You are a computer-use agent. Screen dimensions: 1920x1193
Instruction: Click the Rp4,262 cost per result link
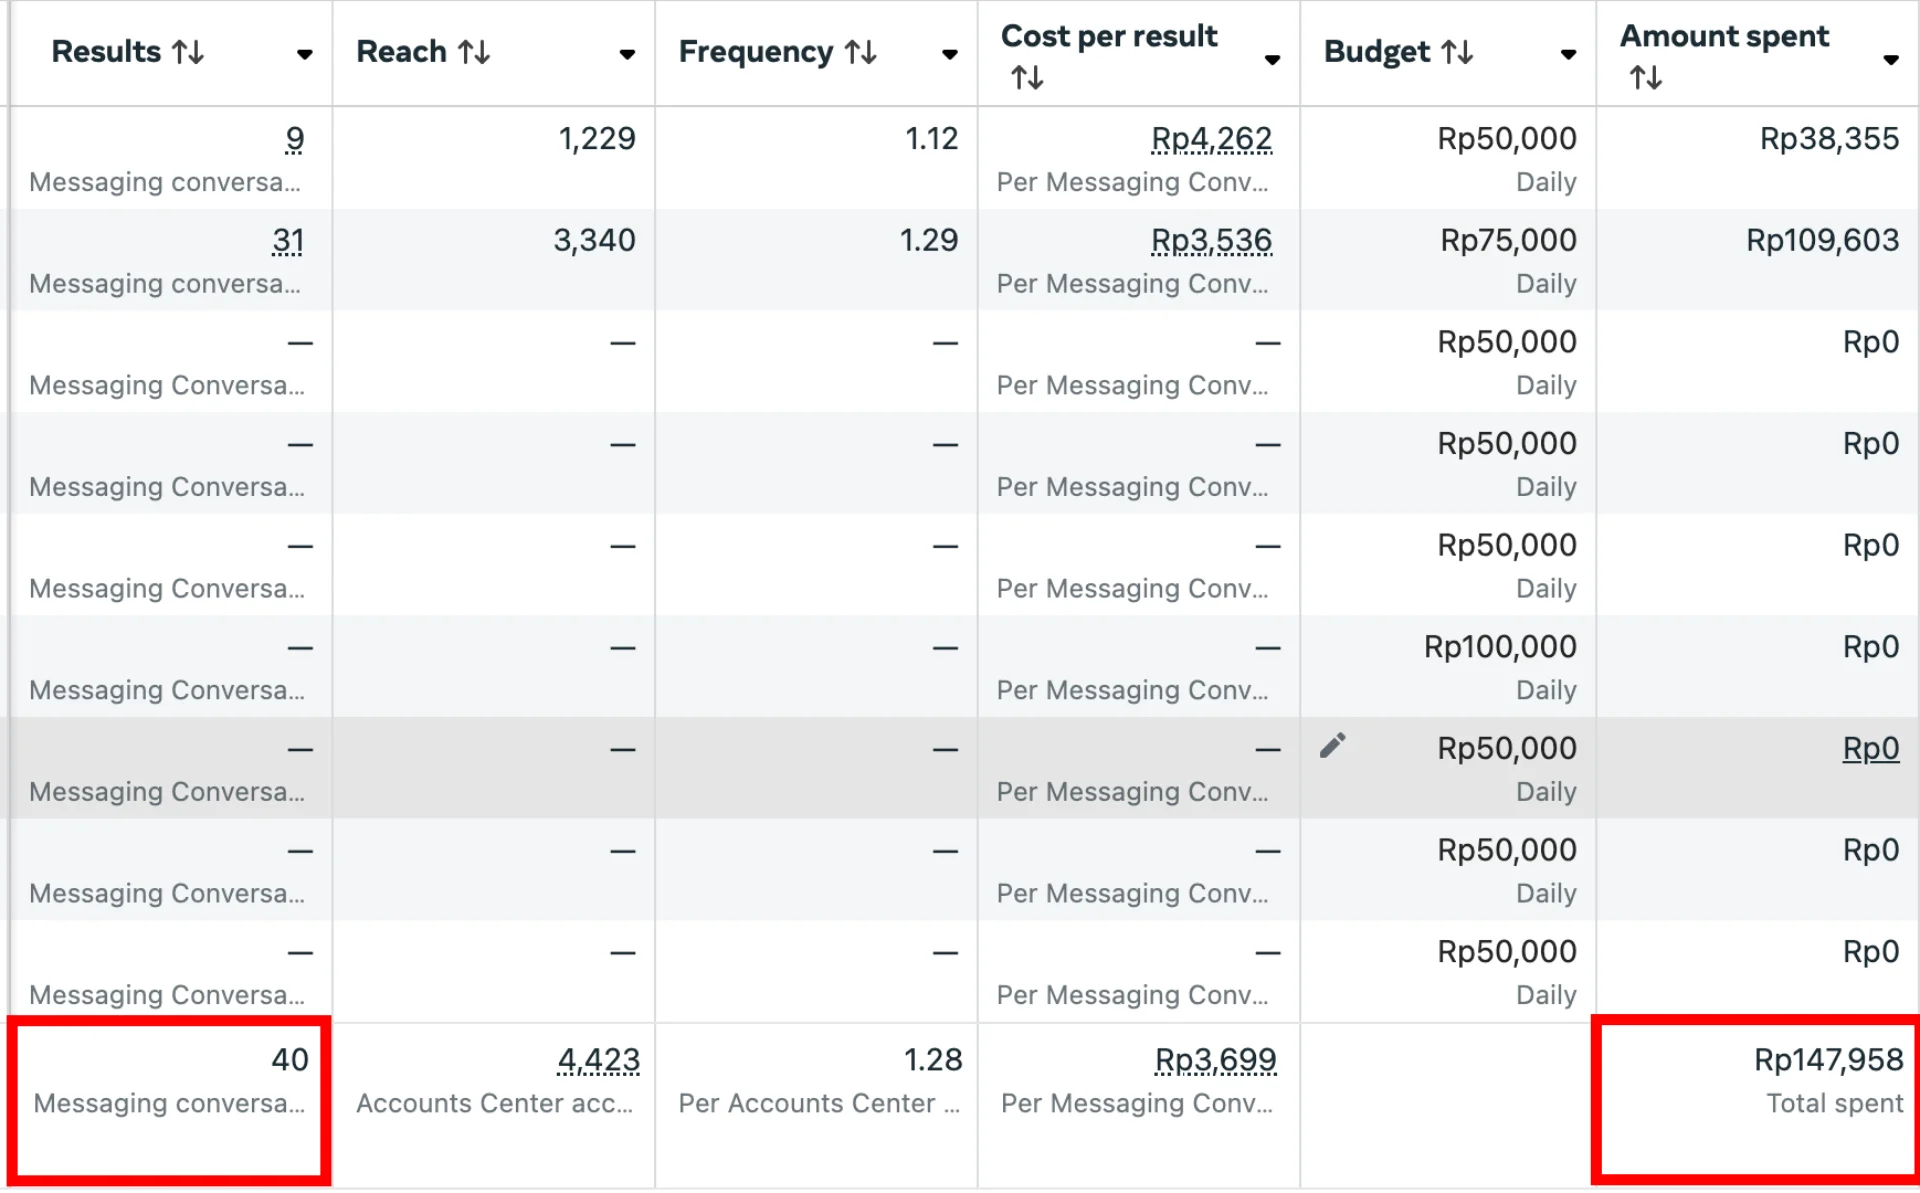tap(1210, 139)
